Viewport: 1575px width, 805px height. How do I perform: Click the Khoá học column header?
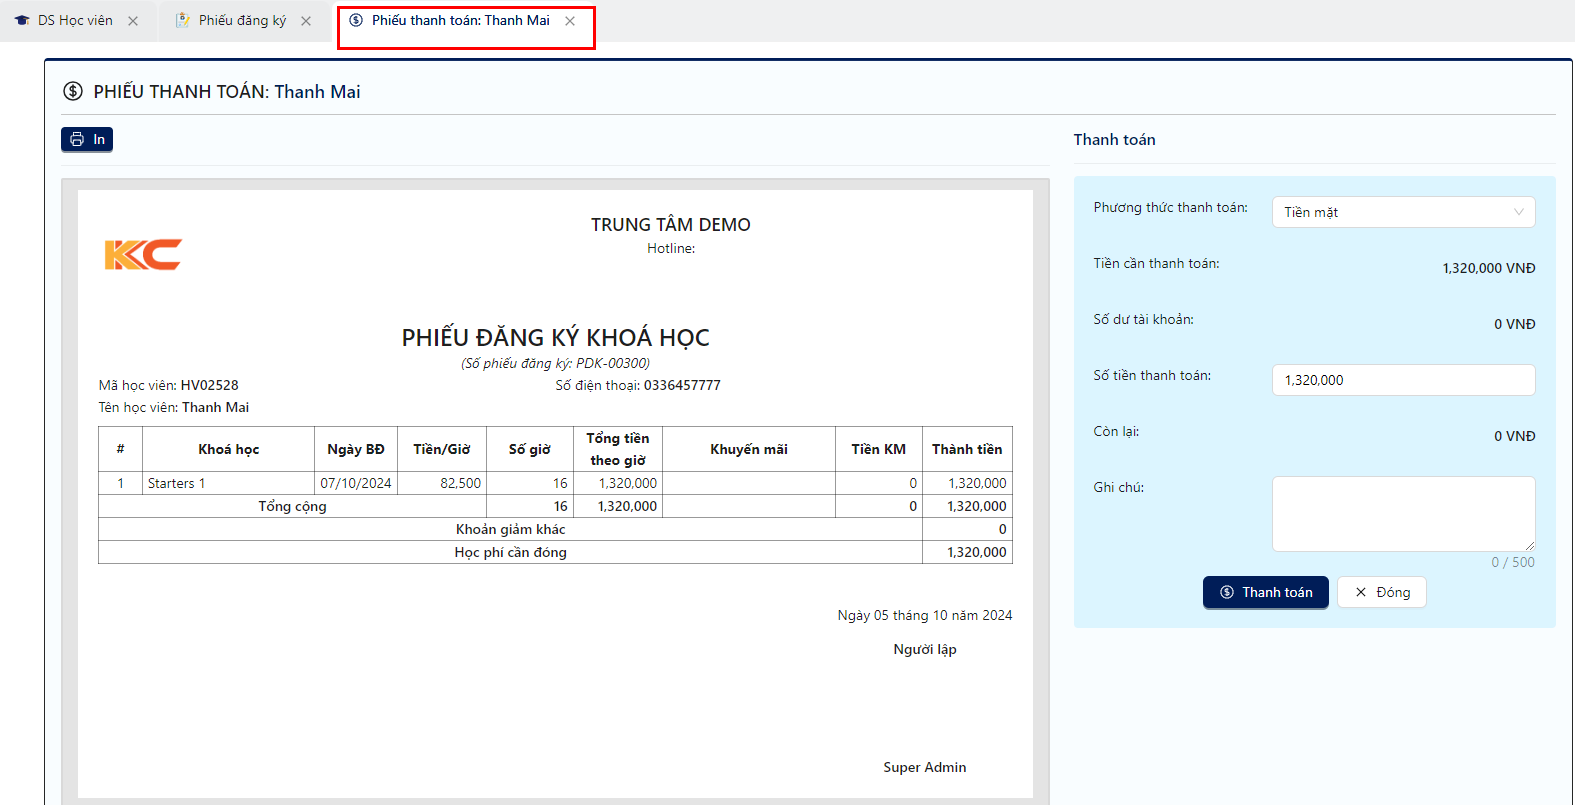point(228,449)
